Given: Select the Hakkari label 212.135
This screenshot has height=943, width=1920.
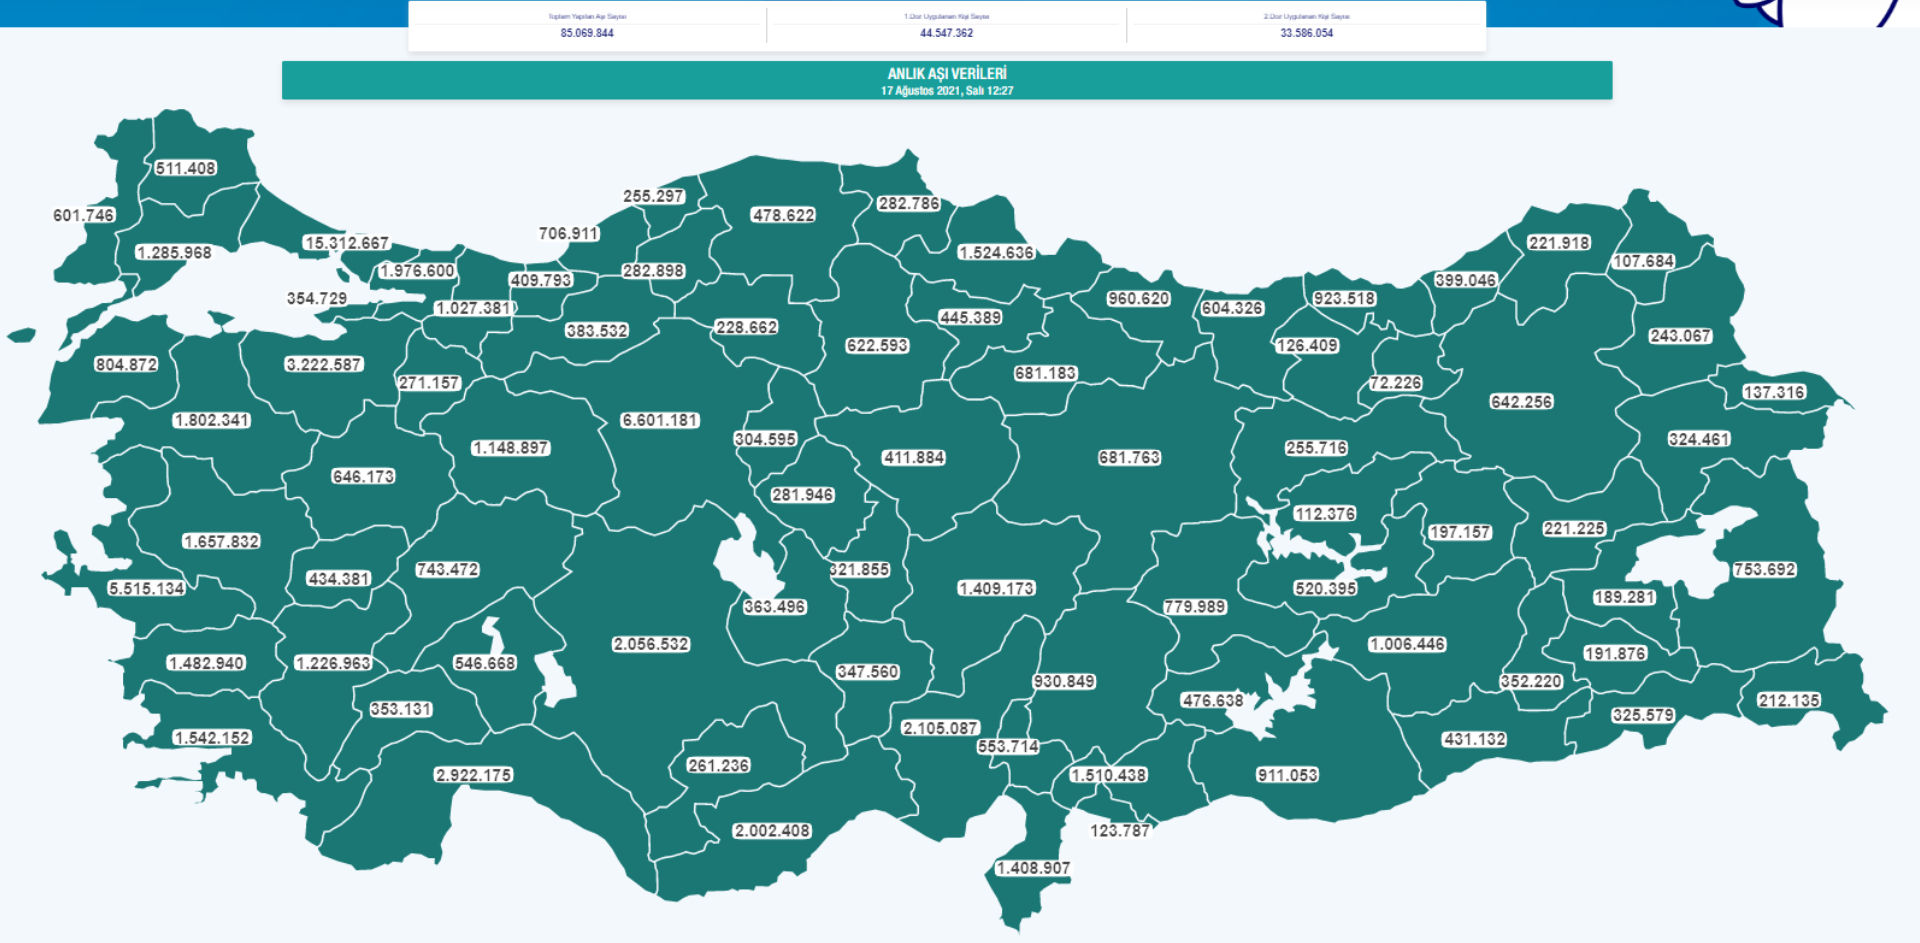Looking at the screenshot, I should pos(1789,700).
